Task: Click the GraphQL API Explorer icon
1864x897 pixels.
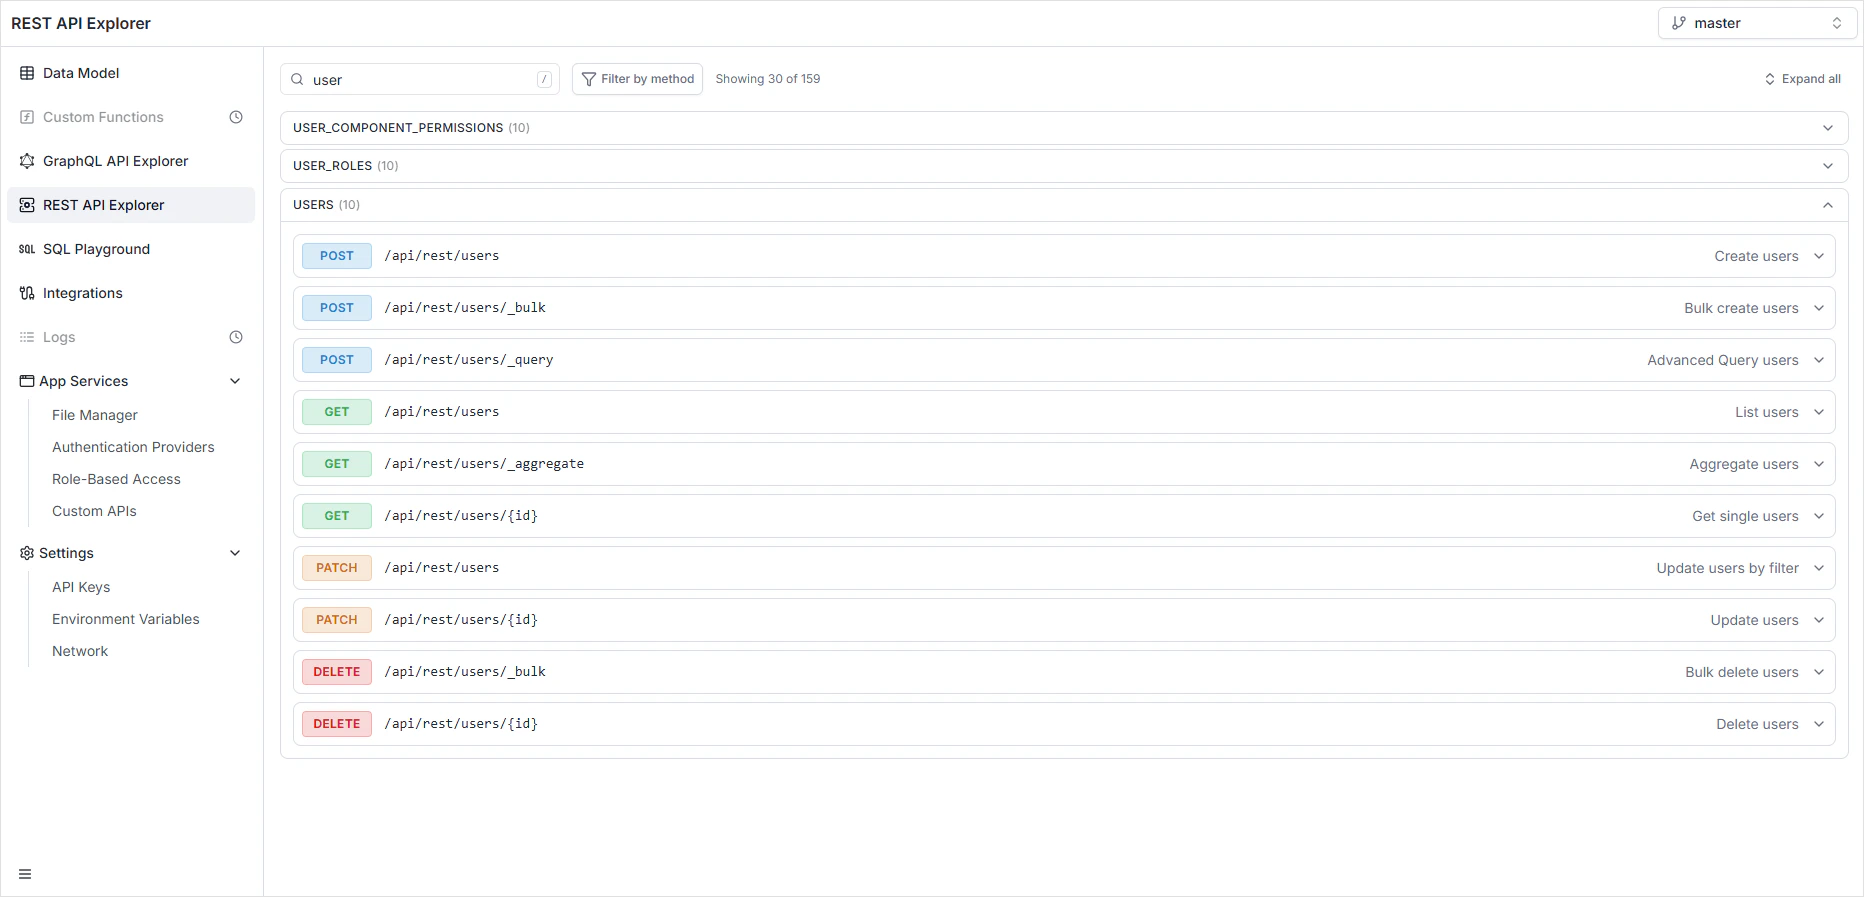Action: click(27, 161)
